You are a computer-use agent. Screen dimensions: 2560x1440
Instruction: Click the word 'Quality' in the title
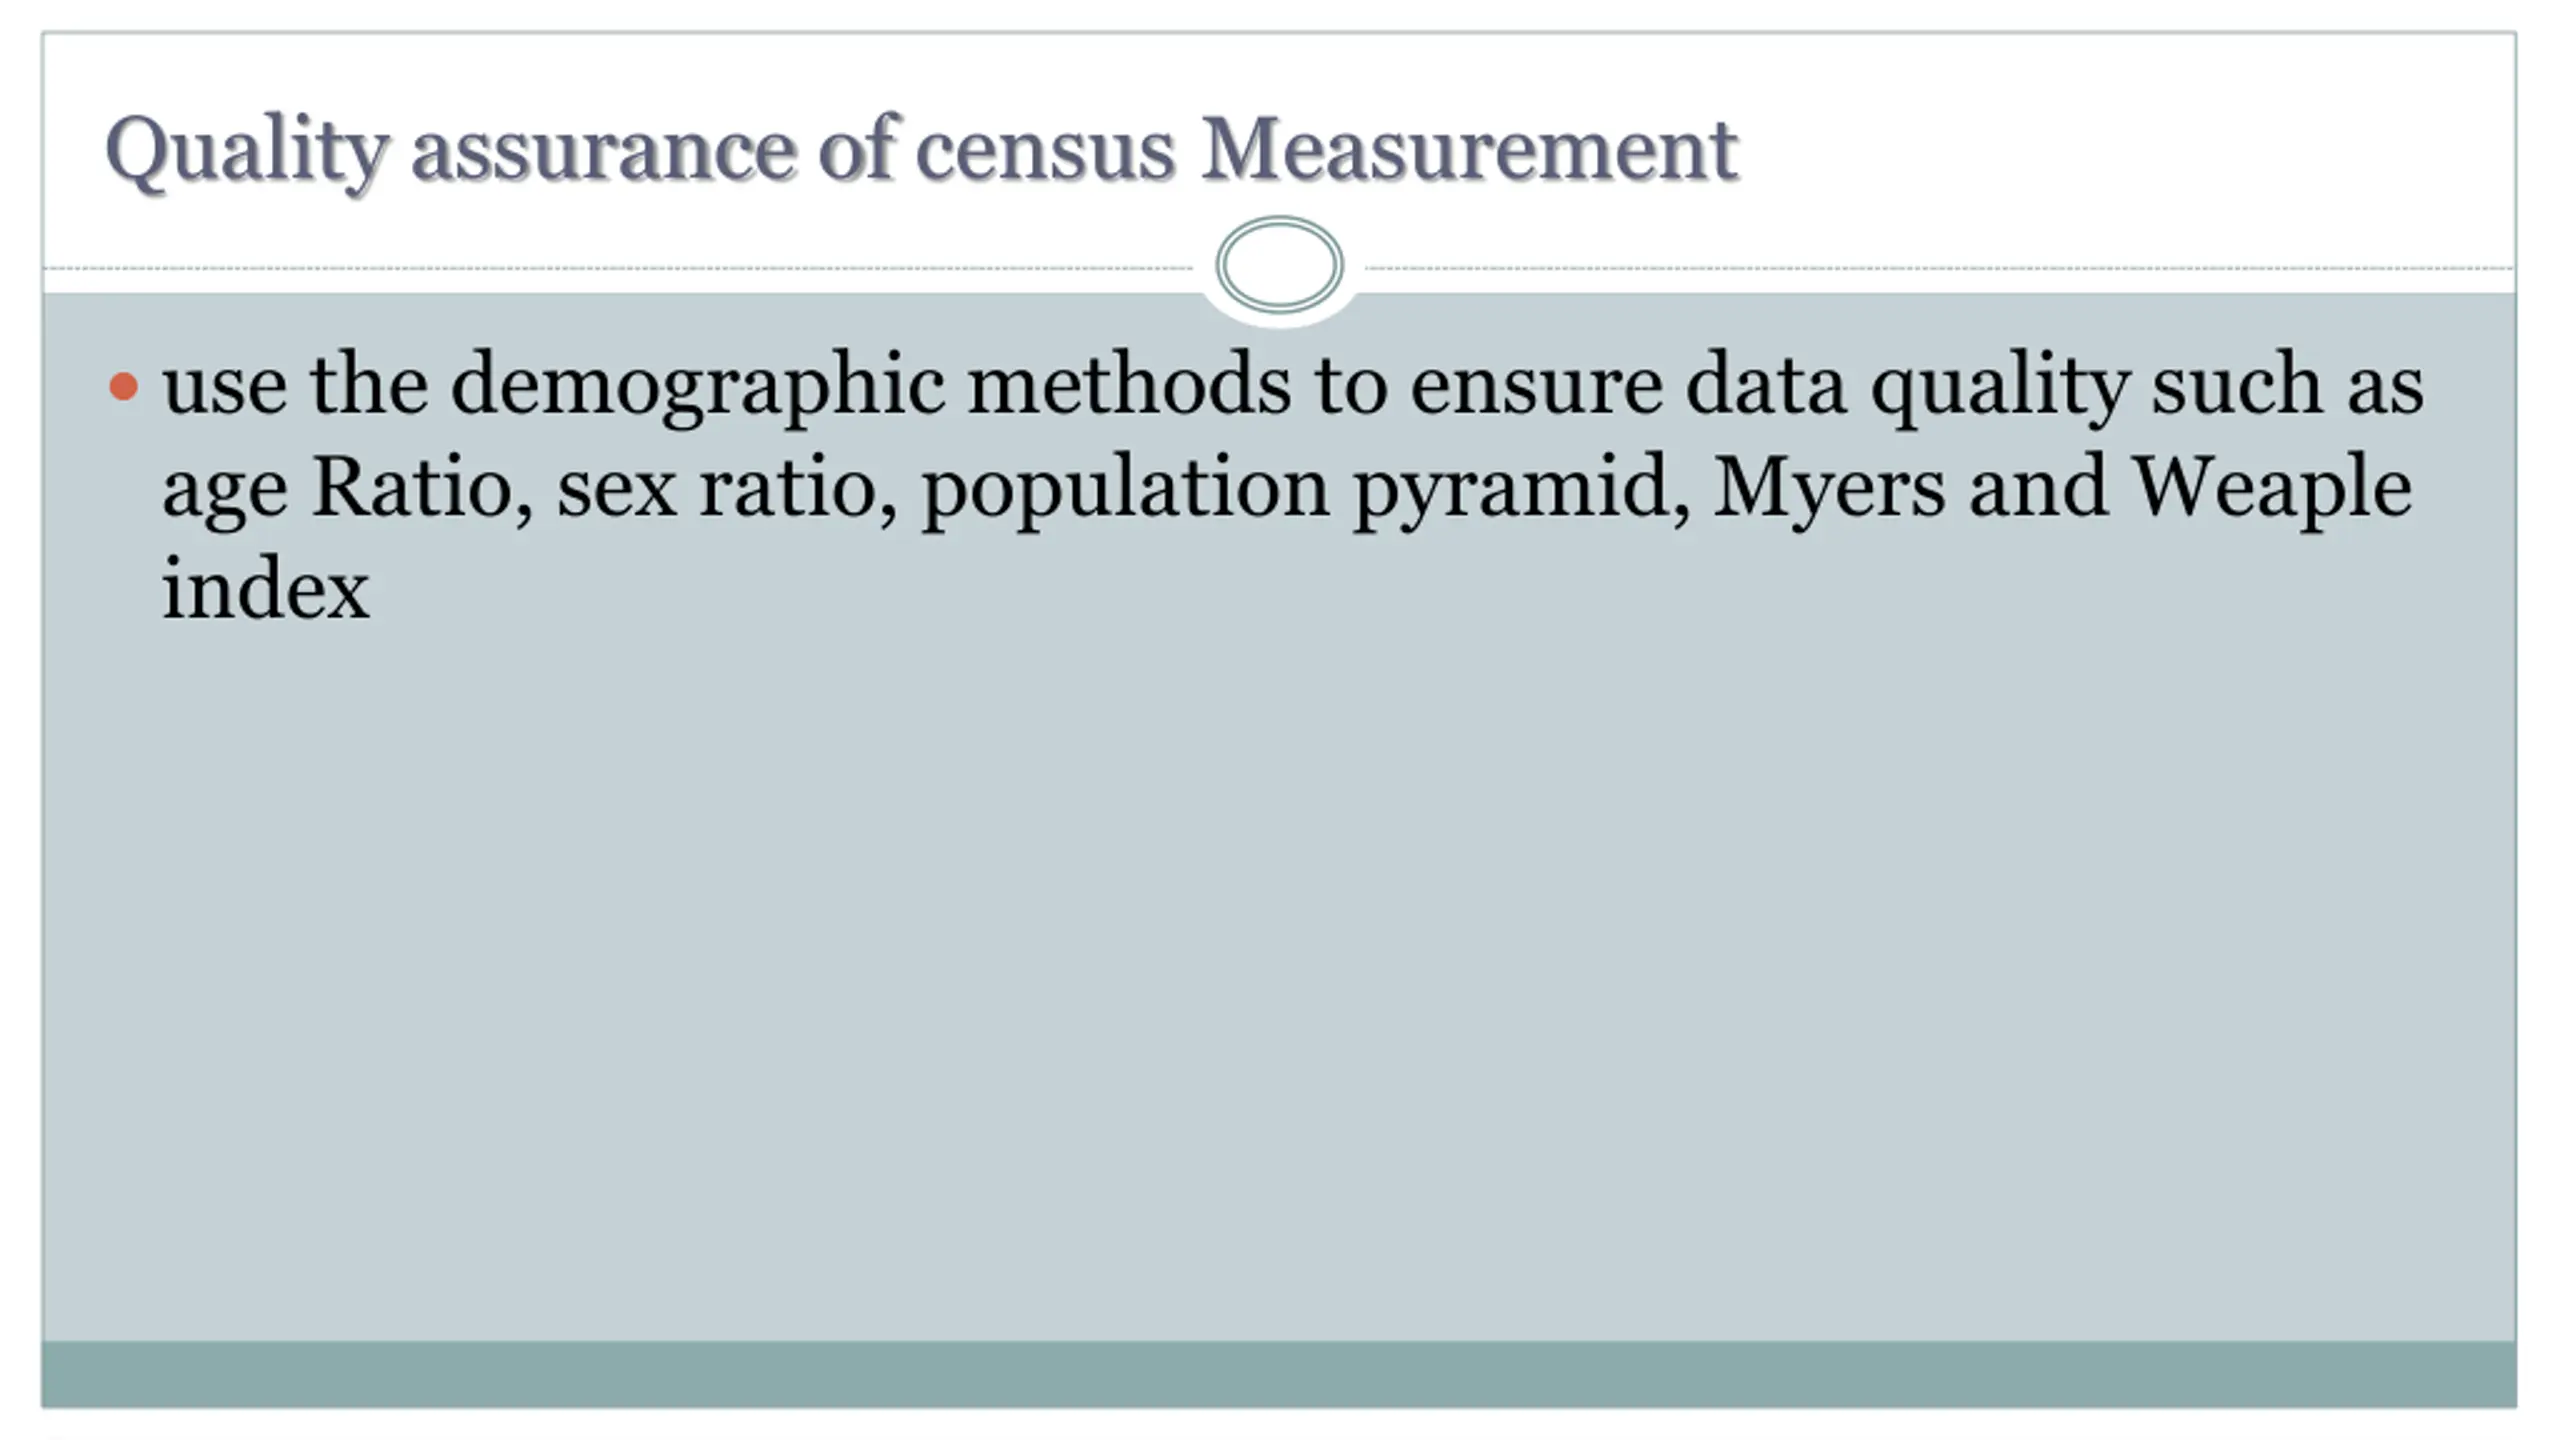(x=246, y=150)
